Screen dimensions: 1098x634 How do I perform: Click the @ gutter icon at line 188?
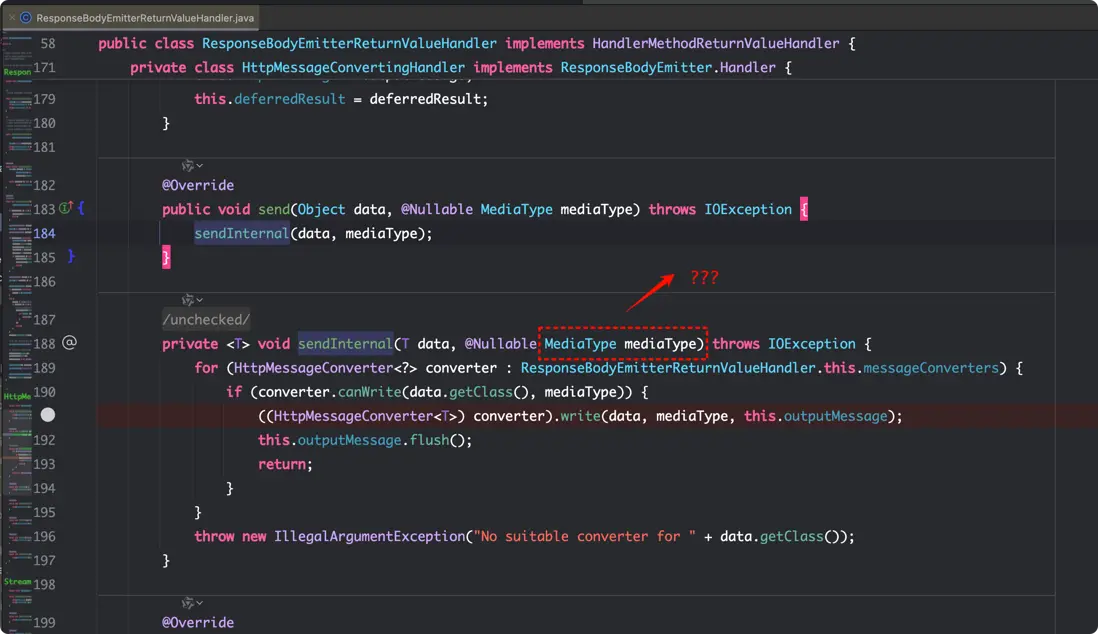pyautogui.click(x=69, y=343)
